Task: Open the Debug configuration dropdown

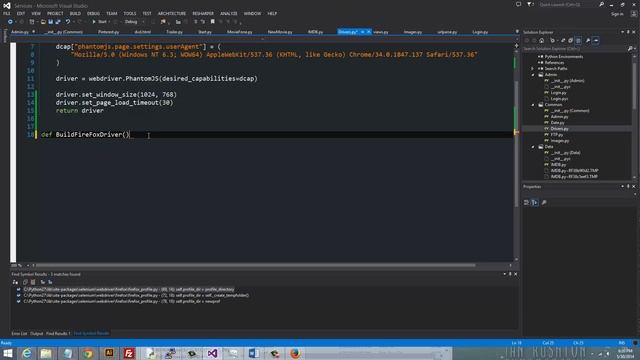Action: pos(134,22)
